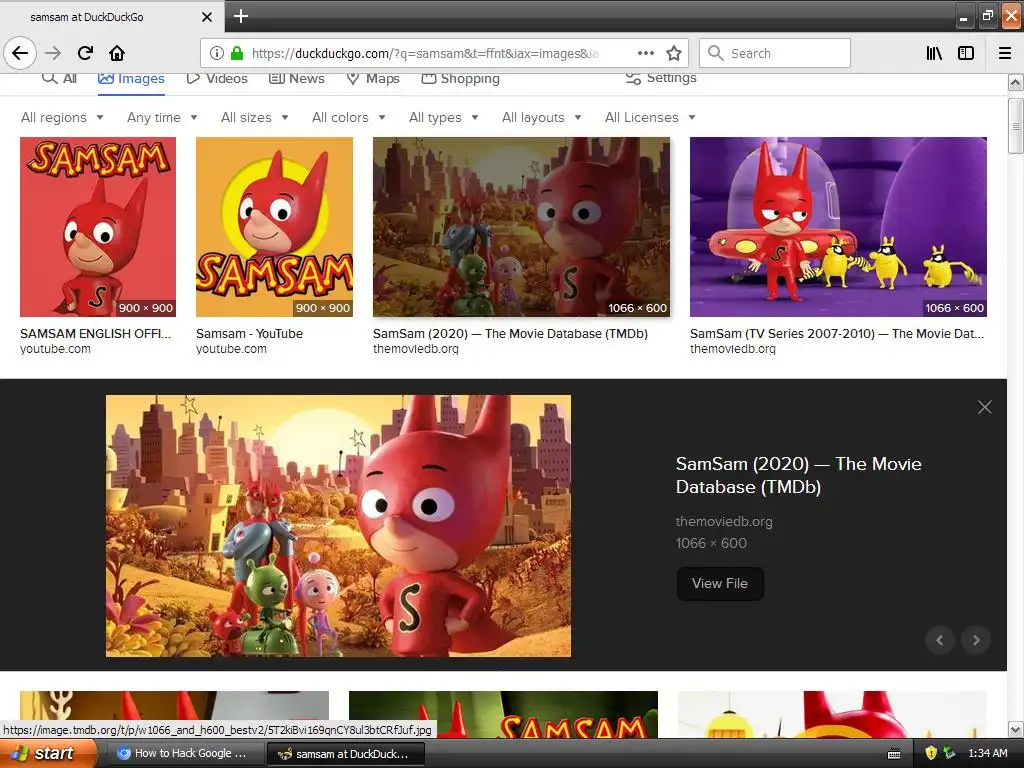
Task: Open a new browser tab
Action: pos(240,16)
